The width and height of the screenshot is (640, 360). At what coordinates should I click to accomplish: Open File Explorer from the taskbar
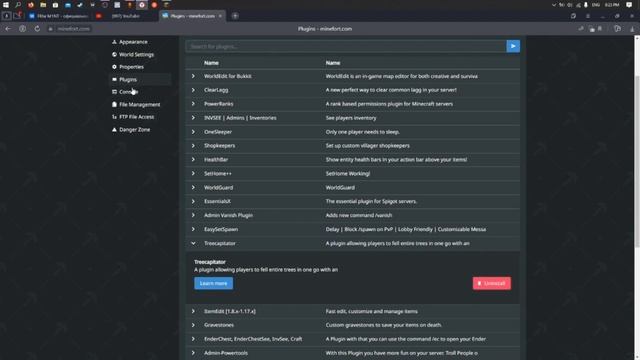pos(43,5)
